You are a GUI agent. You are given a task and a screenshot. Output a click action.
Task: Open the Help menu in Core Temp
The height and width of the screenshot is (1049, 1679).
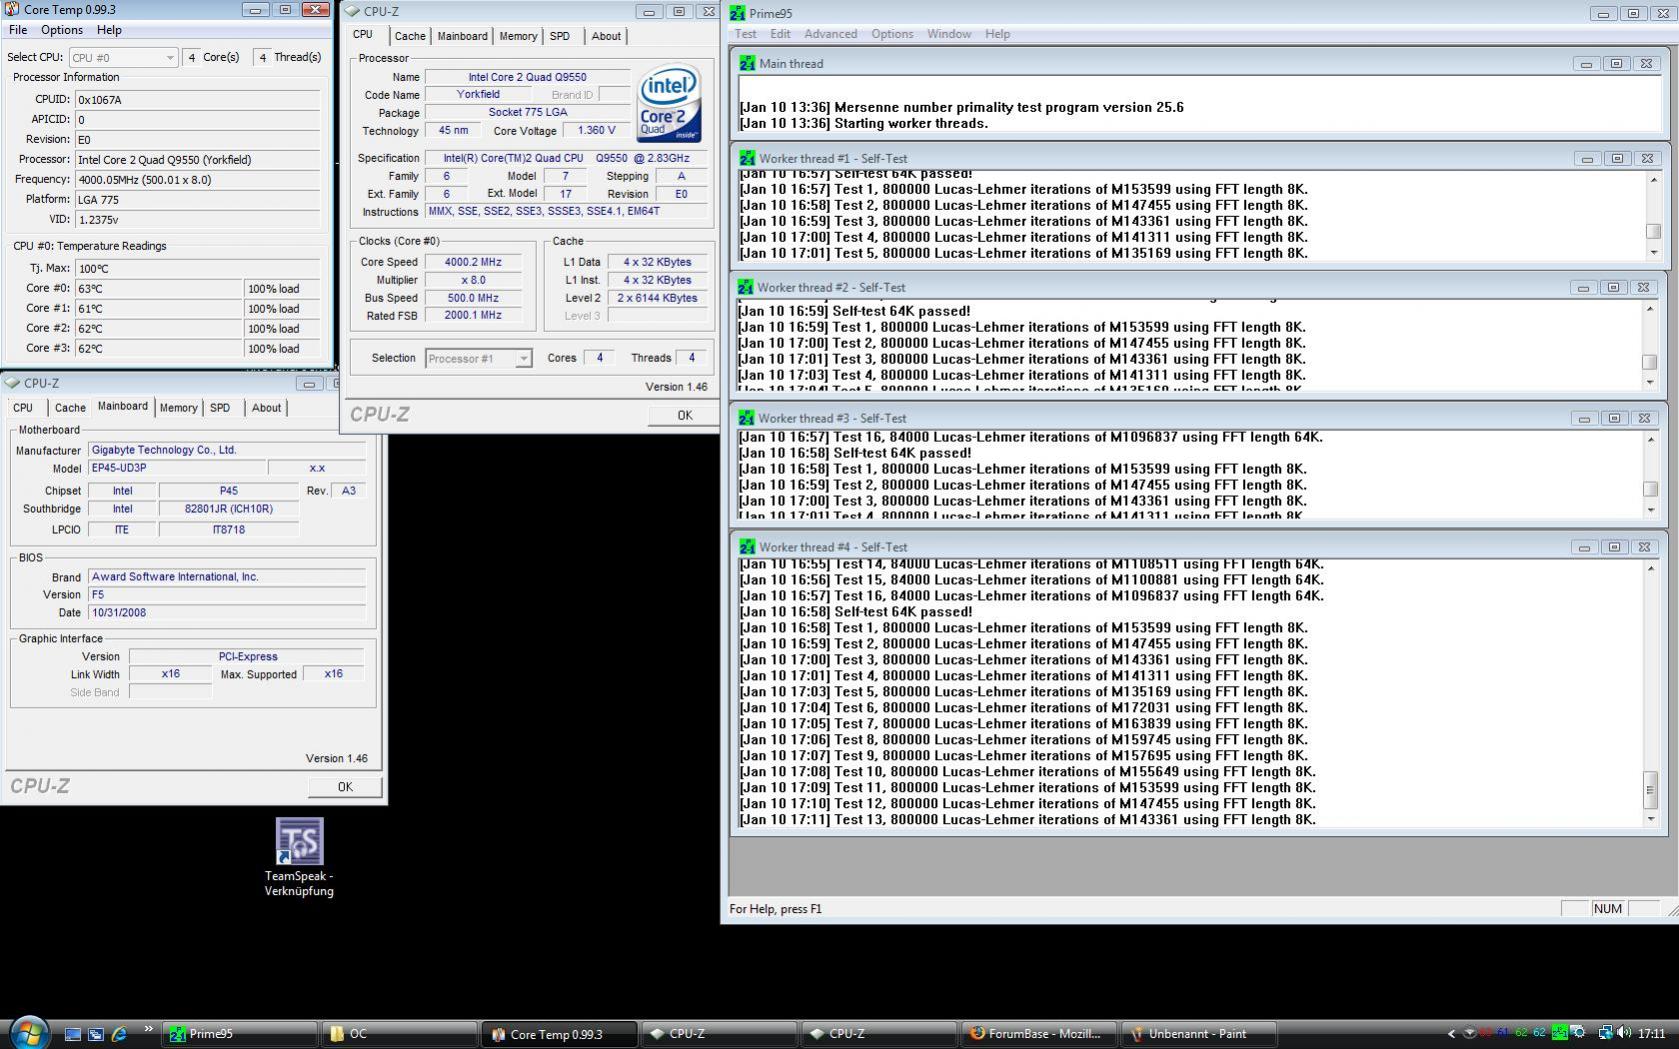tap(109, 30)
